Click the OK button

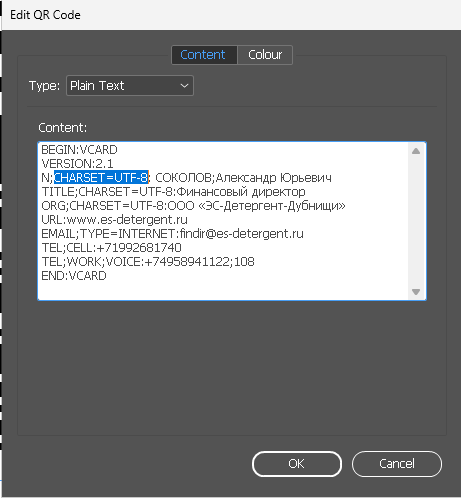[x=297, y=464]
